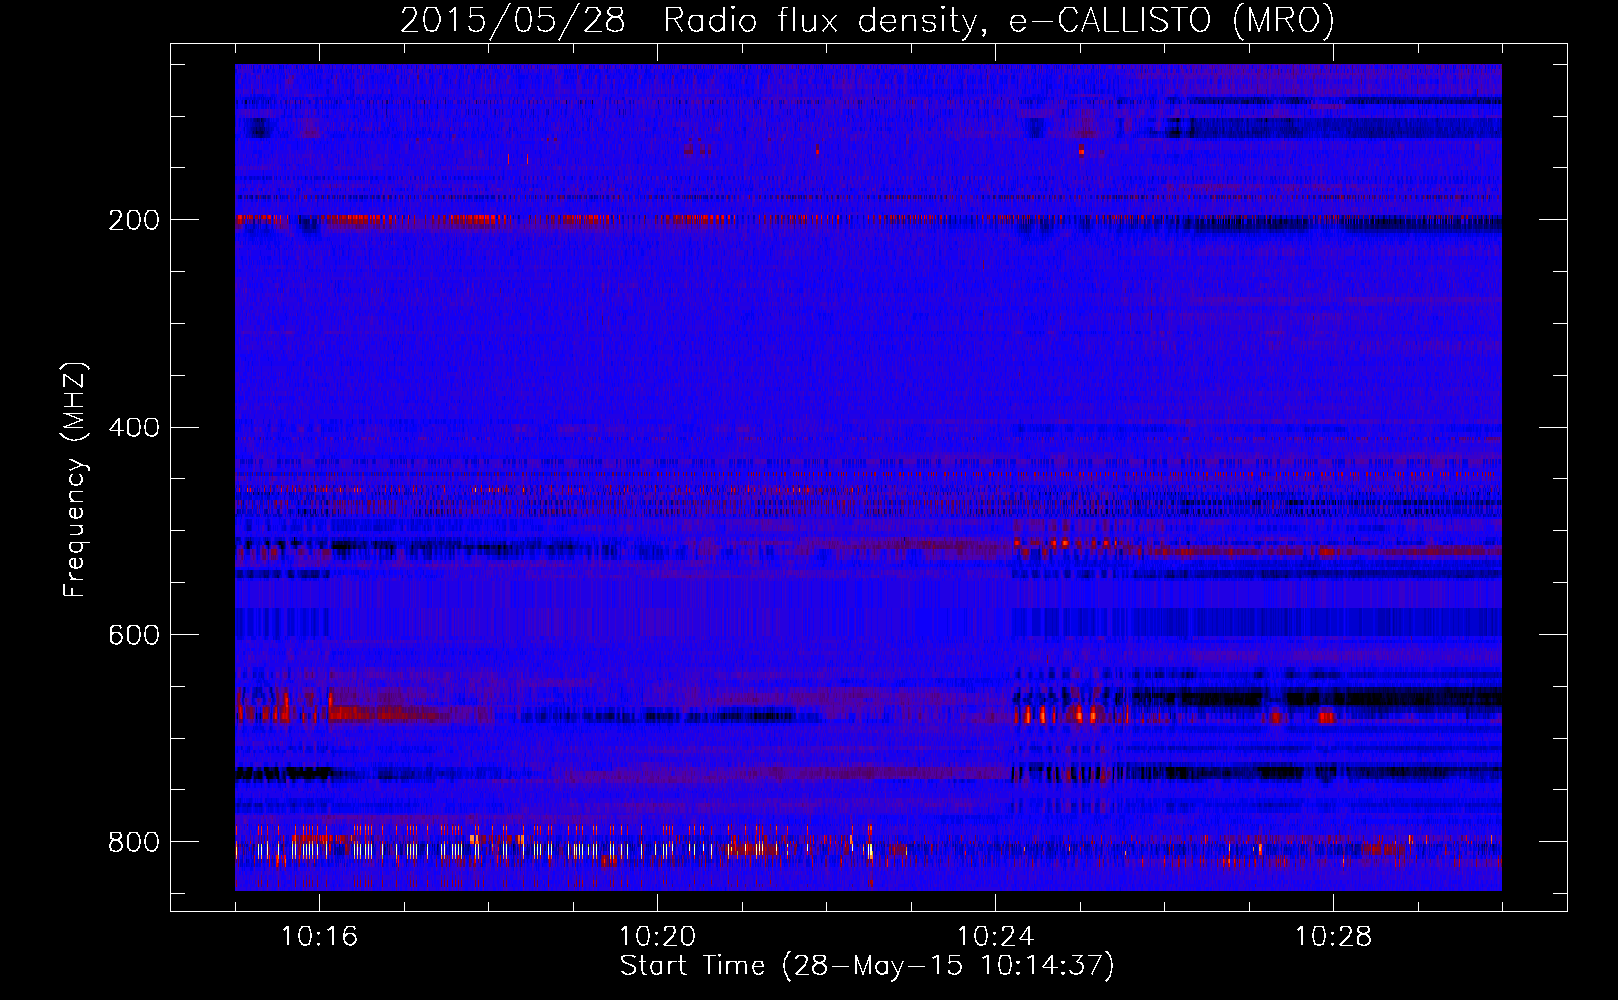Click the 400 frequency tick label

[134, 428]
